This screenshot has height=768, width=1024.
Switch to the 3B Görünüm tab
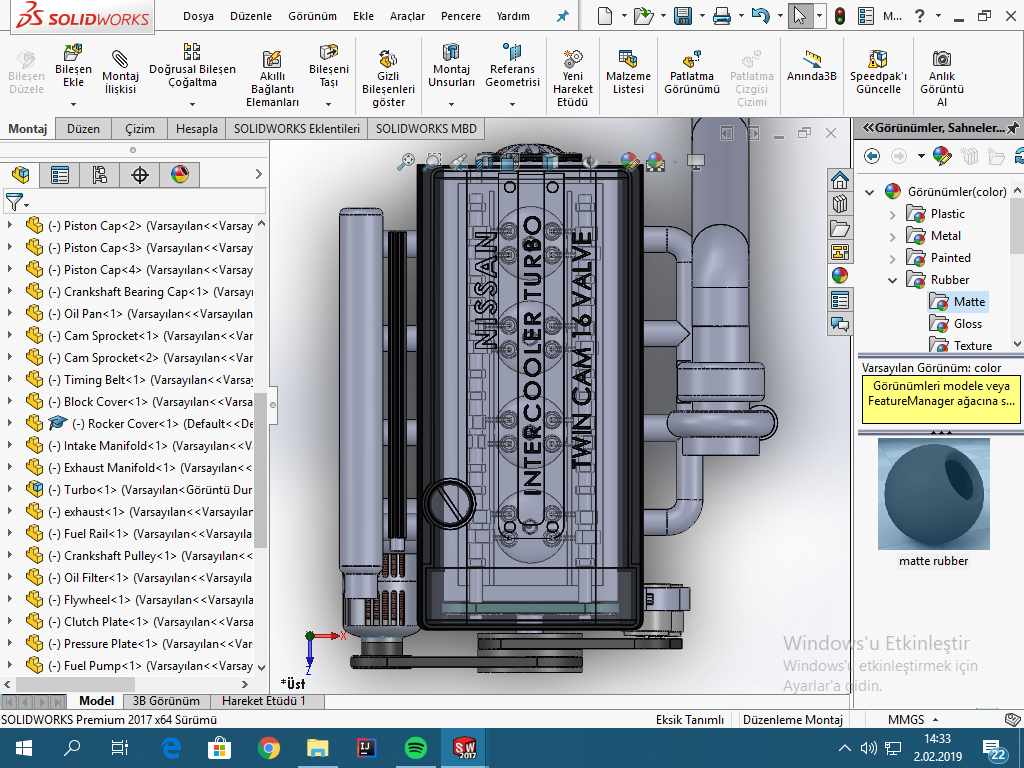(166, 701)
